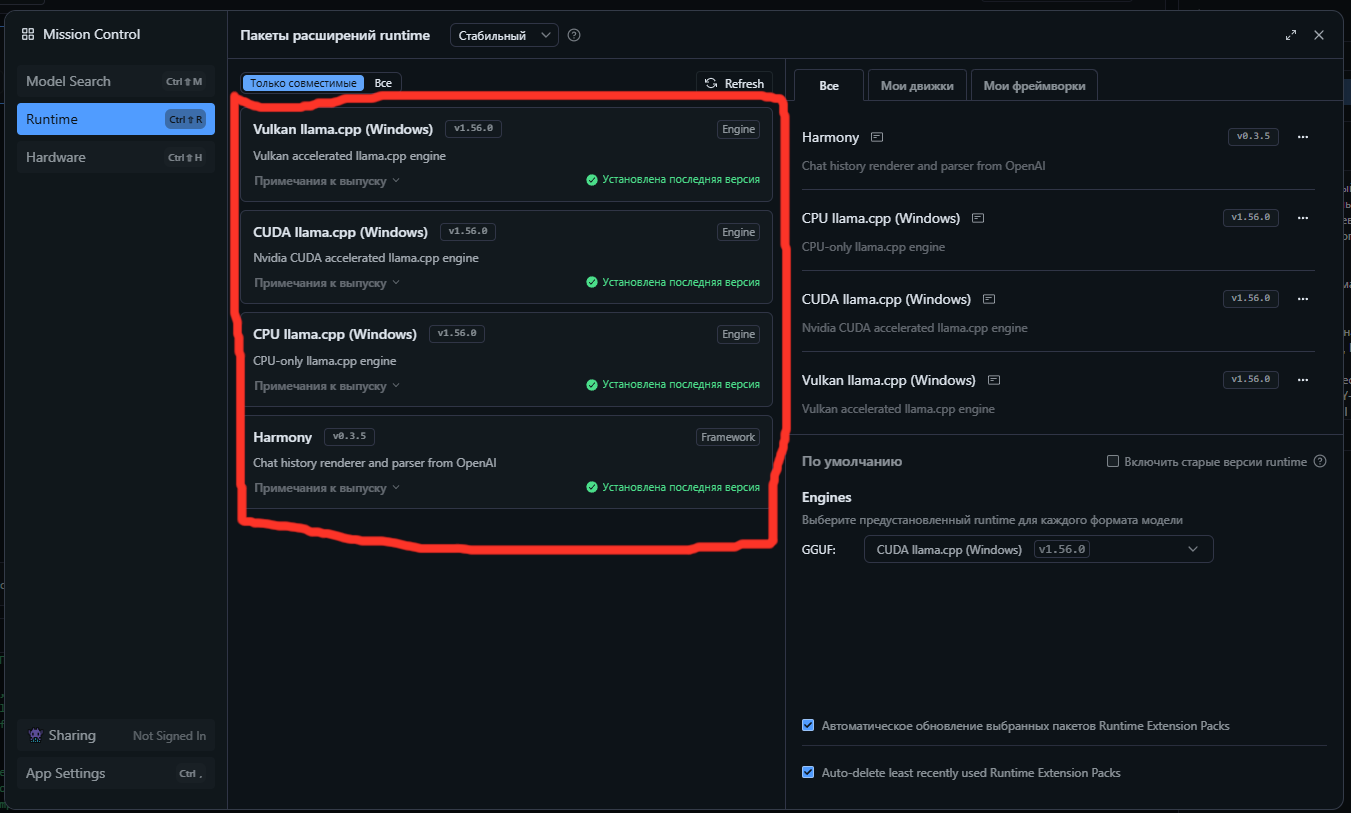Click the notes icon next to CPU llama.cpp in the right list

978,218
